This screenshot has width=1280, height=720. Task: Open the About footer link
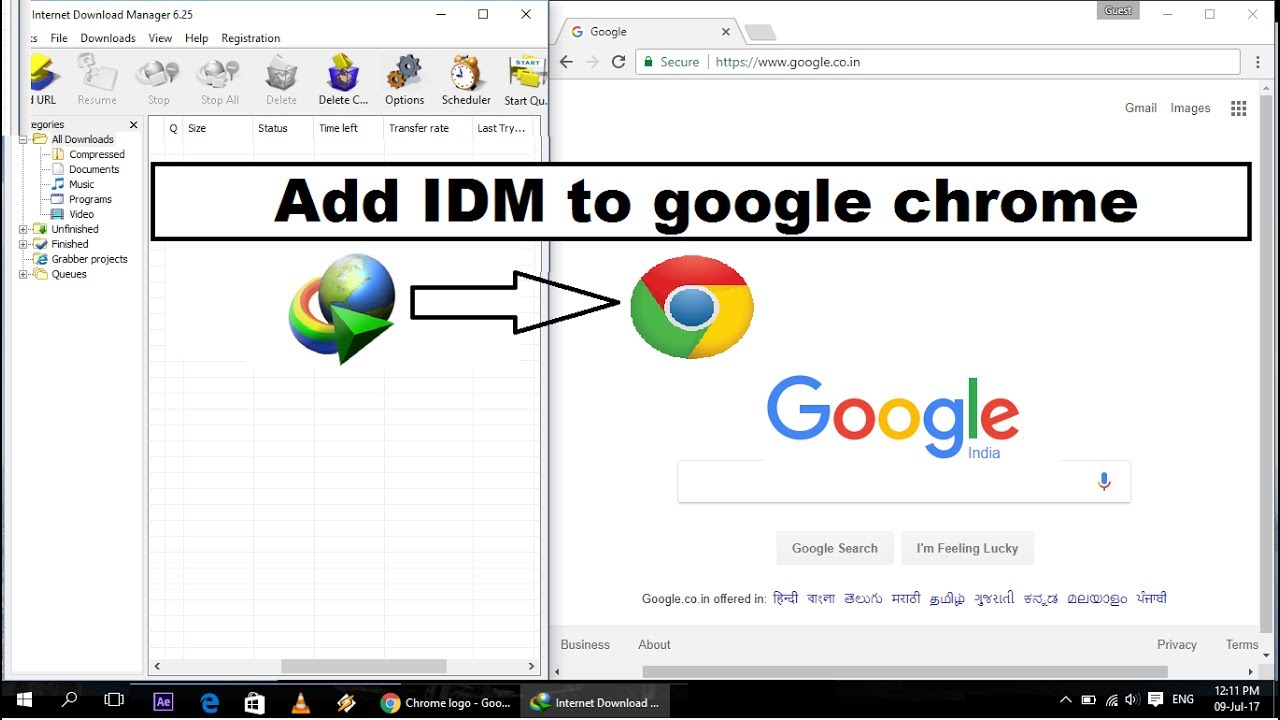point(655,645)
